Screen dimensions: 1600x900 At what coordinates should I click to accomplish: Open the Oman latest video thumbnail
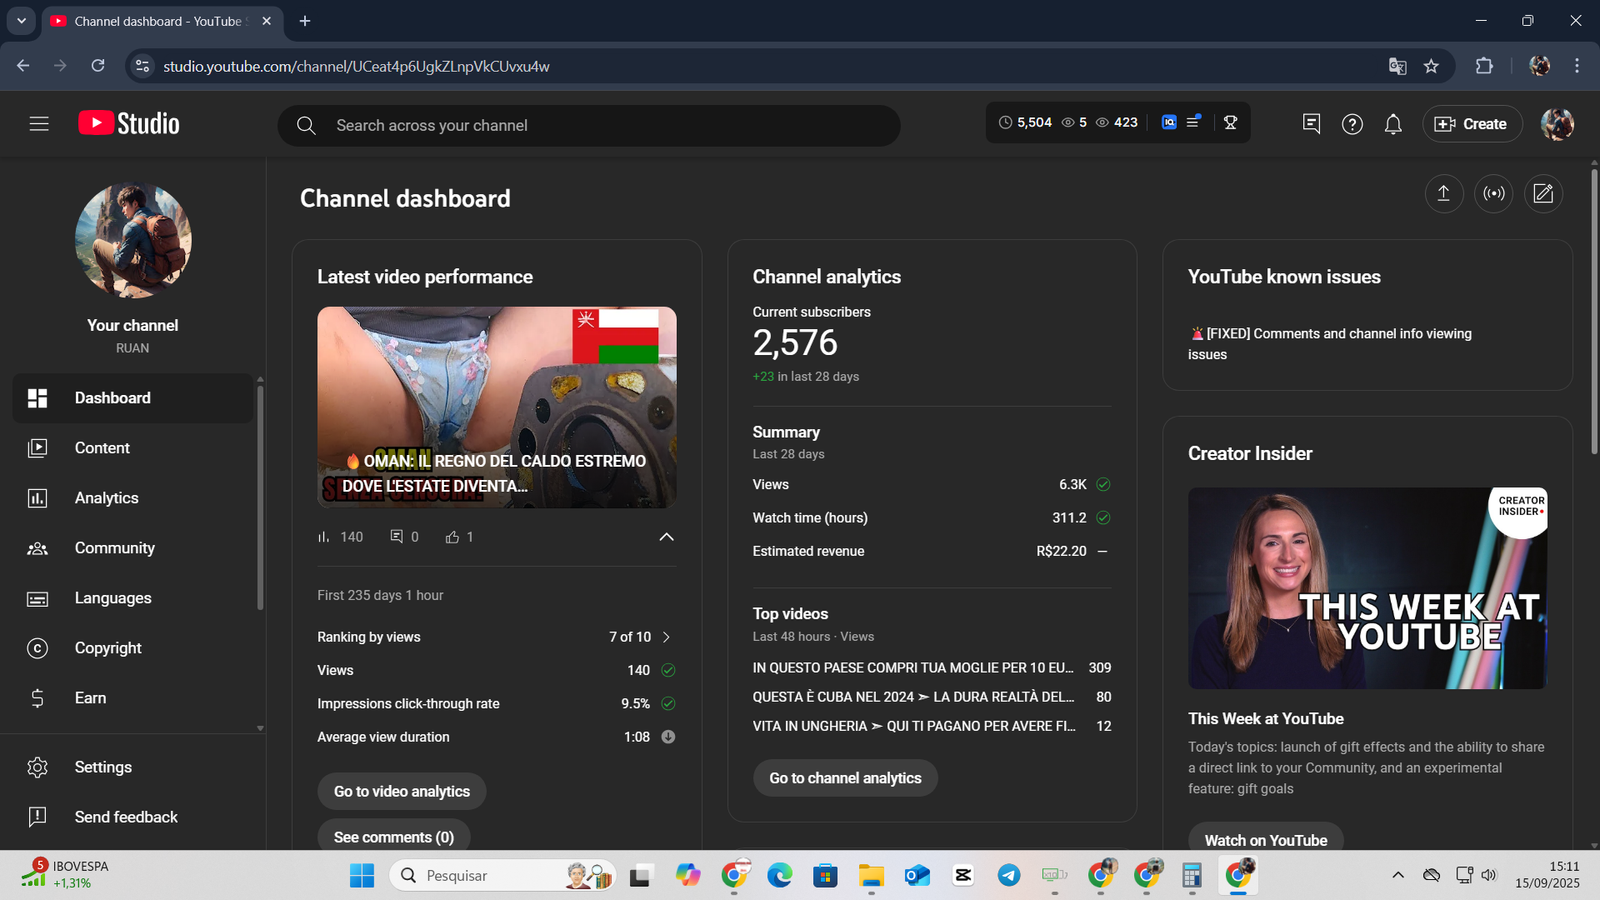pos(496,407)
